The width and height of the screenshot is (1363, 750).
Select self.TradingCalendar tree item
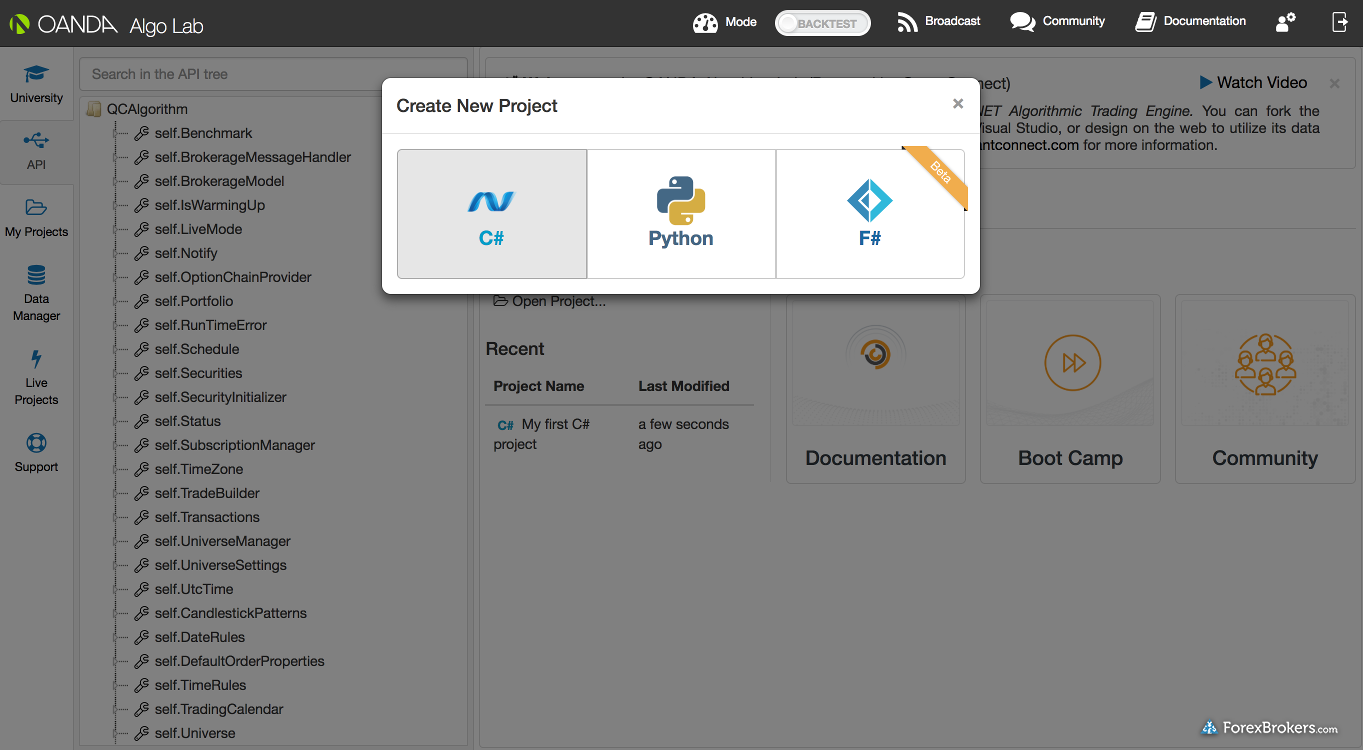tap(219, 709)
